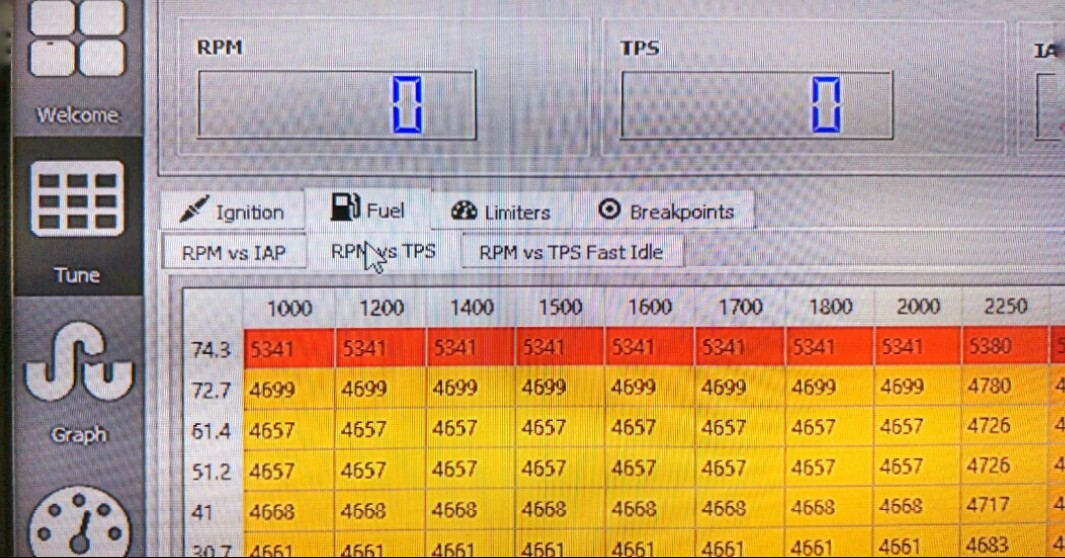Select the 1600 RPM column header
Image resolution: width=1065 pixels, height=558 pixels.
(x=650, y=307)
